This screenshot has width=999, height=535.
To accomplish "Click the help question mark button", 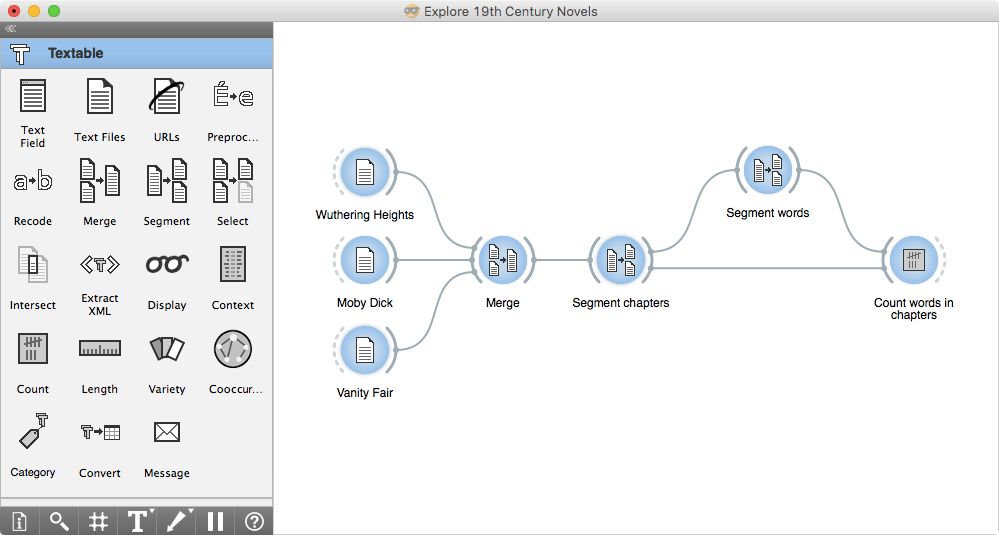I will coord(254,521).
